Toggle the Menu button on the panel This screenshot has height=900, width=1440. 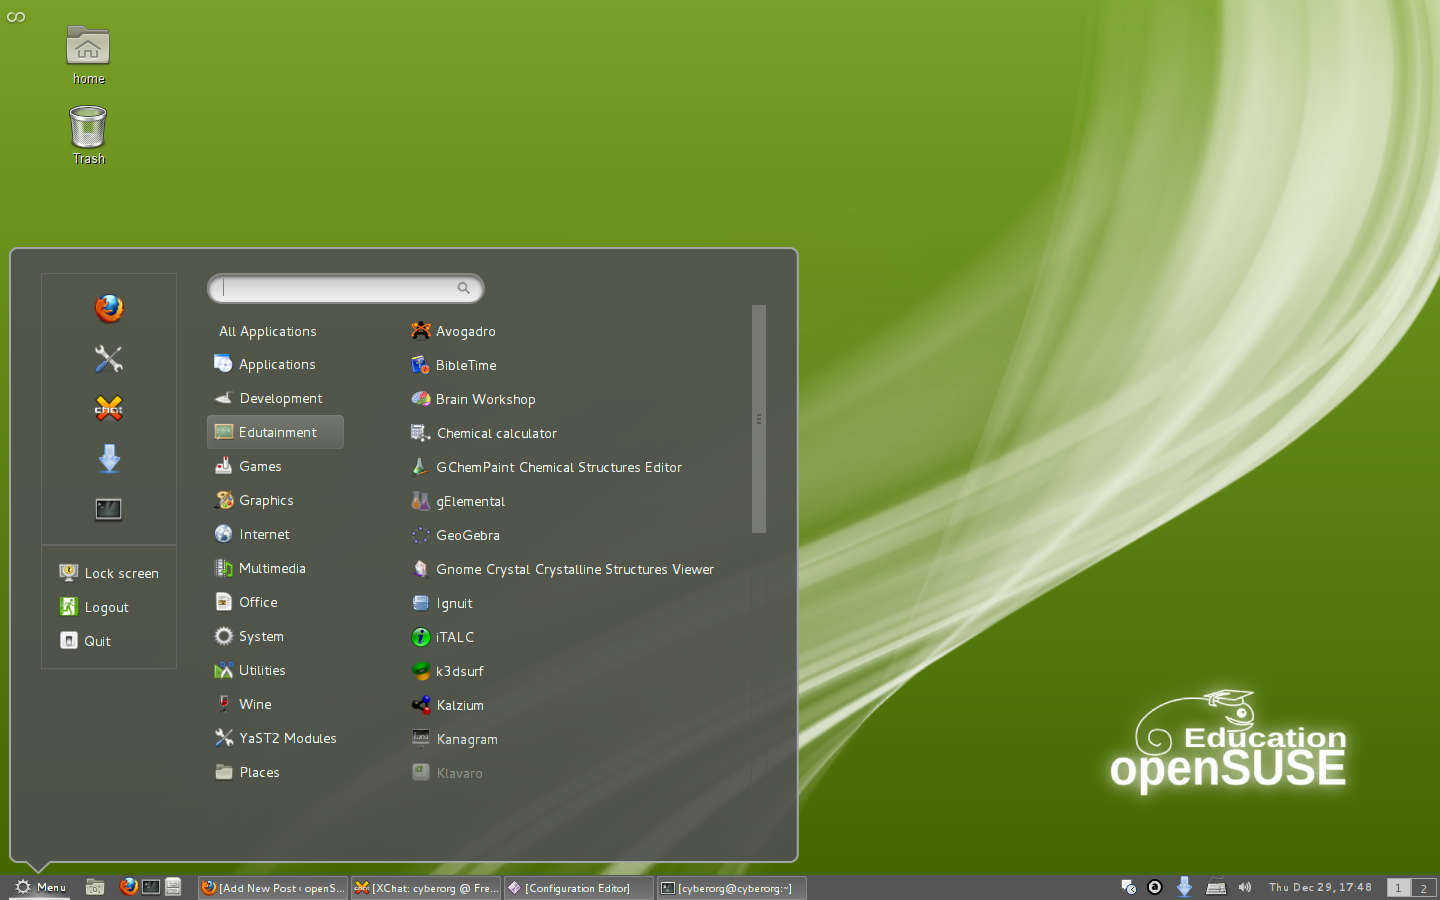(x=40, y=887)
